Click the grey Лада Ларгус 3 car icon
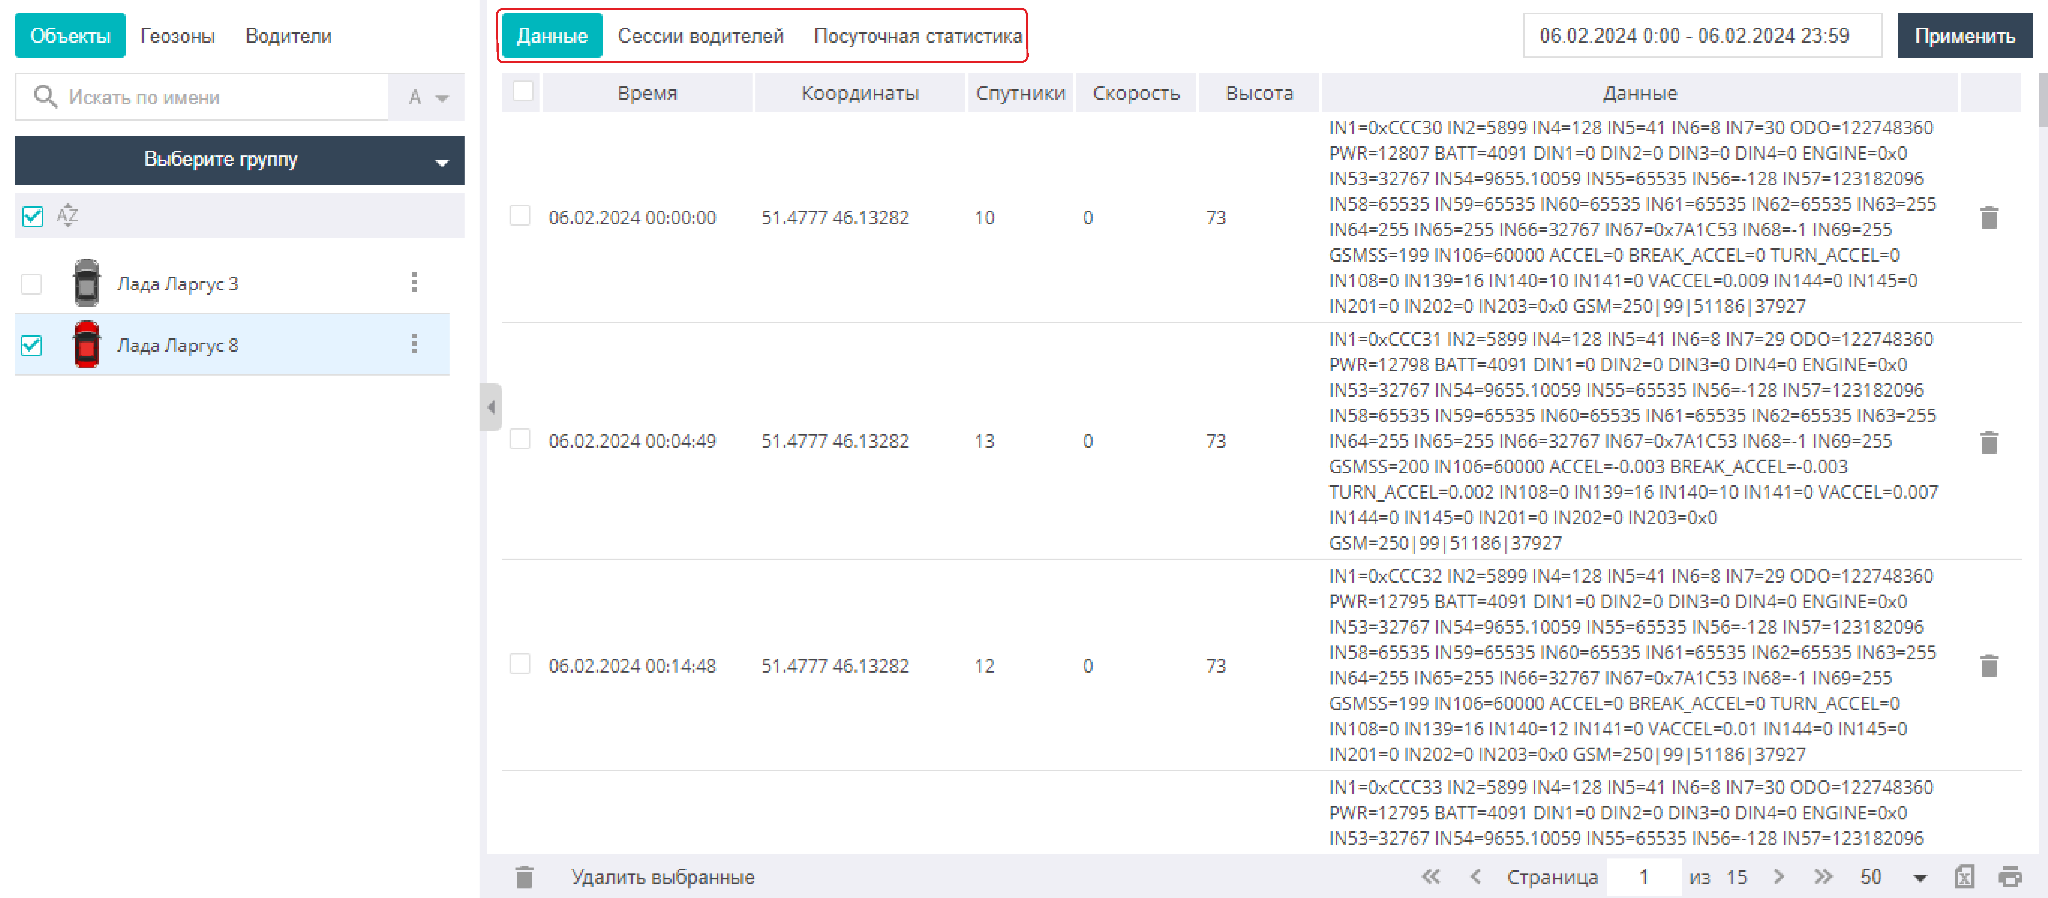The height and width of the screenshot is (898, 2048). click(x=87, y=283)
